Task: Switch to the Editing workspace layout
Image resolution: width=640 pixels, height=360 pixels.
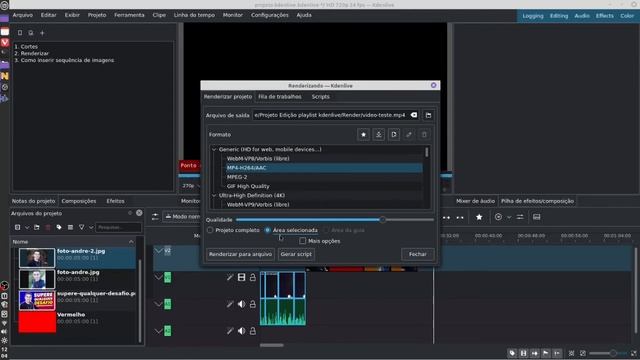Action: [x=559, y=16]
